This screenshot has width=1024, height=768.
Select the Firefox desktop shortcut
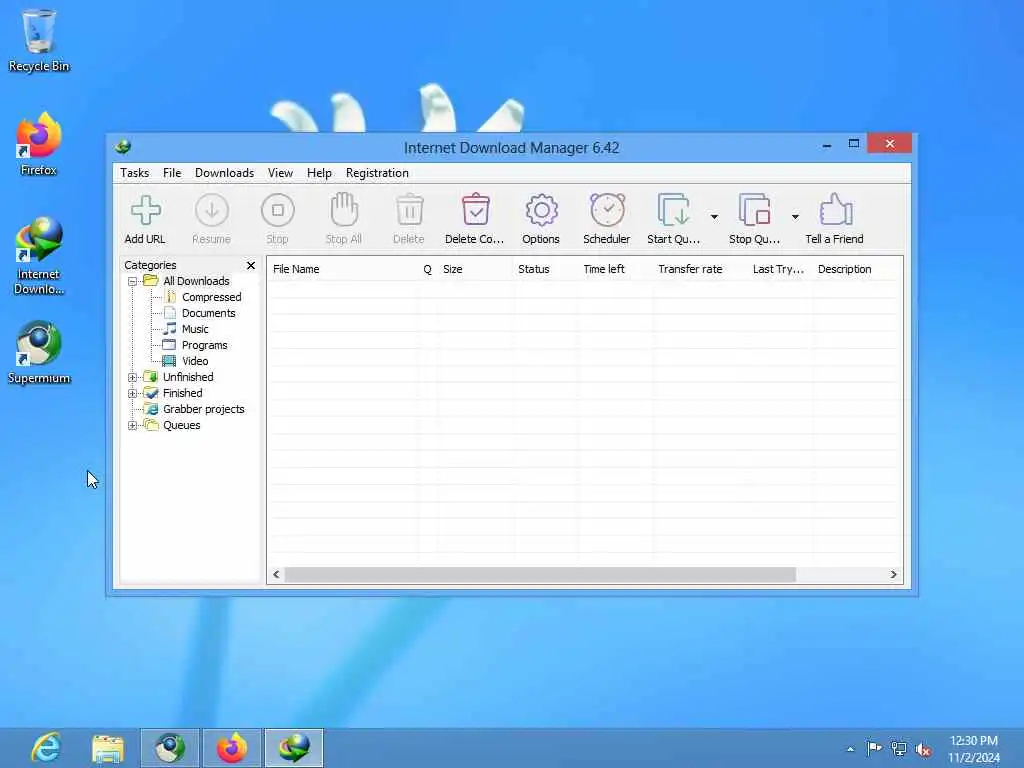[x=39, y=145]
